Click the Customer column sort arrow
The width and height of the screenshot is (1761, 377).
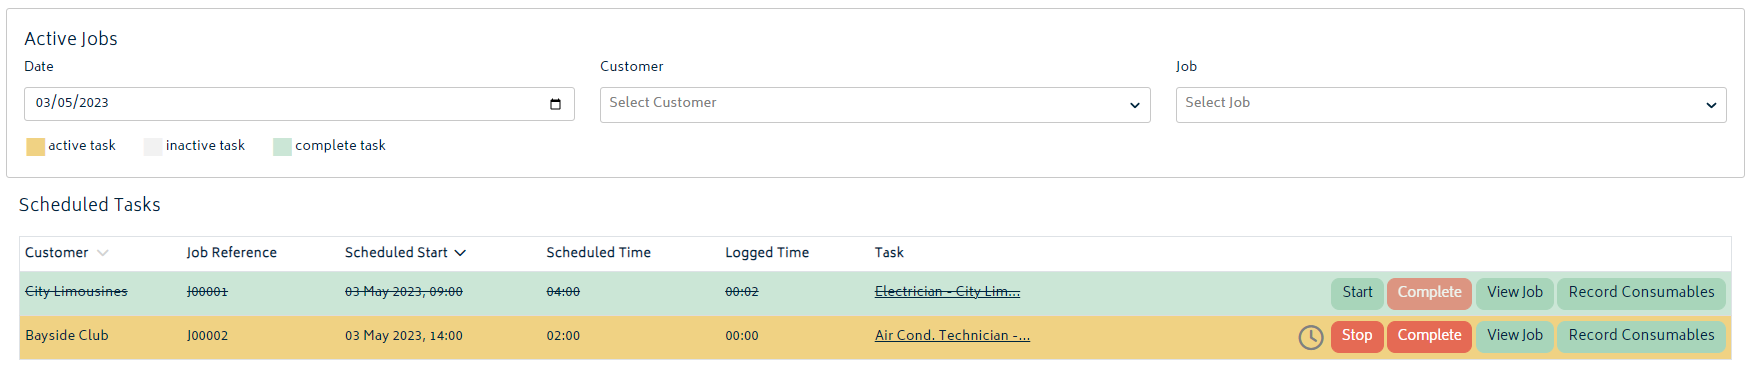tap(103, 253)
